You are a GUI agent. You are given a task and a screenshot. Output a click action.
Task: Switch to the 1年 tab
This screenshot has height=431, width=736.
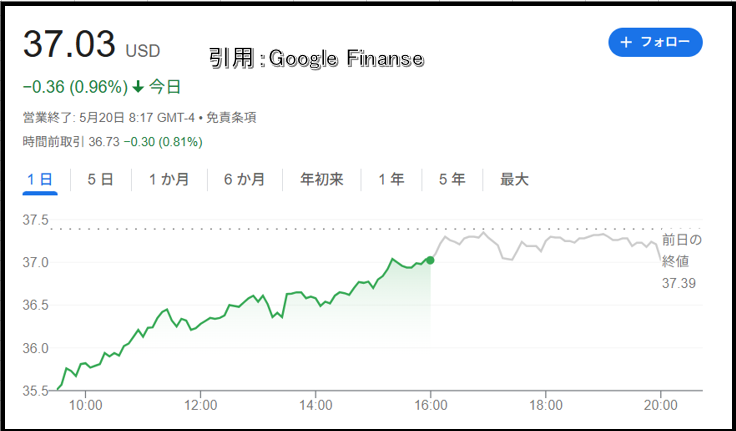[391, 179]
